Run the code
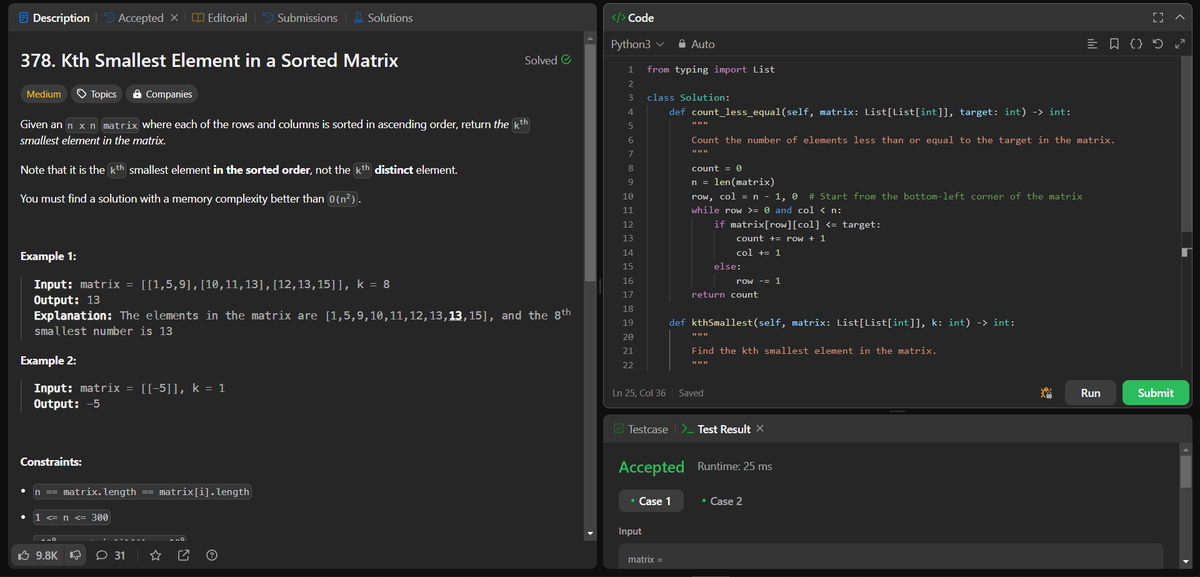Screen dimensions: 1200x577 1090,393
